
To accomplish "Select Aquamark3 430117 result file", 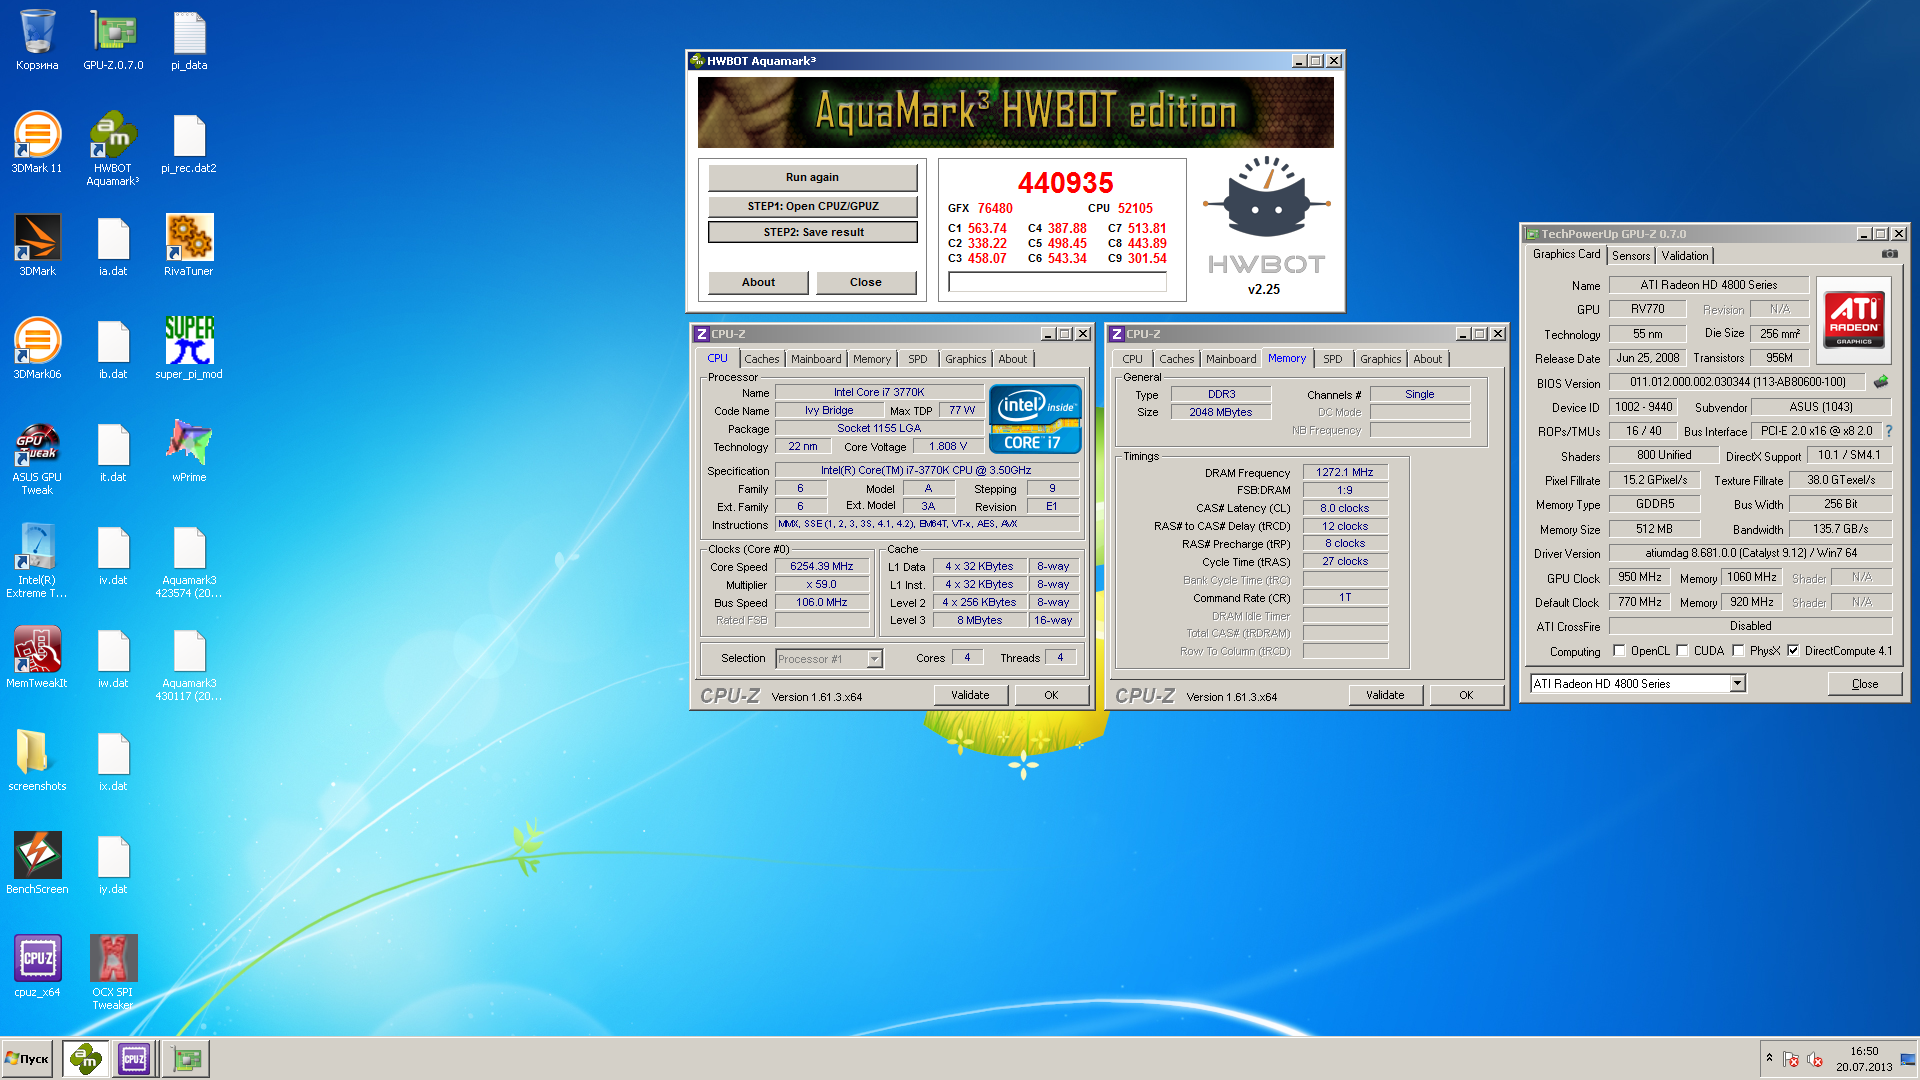I will pyautogui.click(x=189, y=664).
